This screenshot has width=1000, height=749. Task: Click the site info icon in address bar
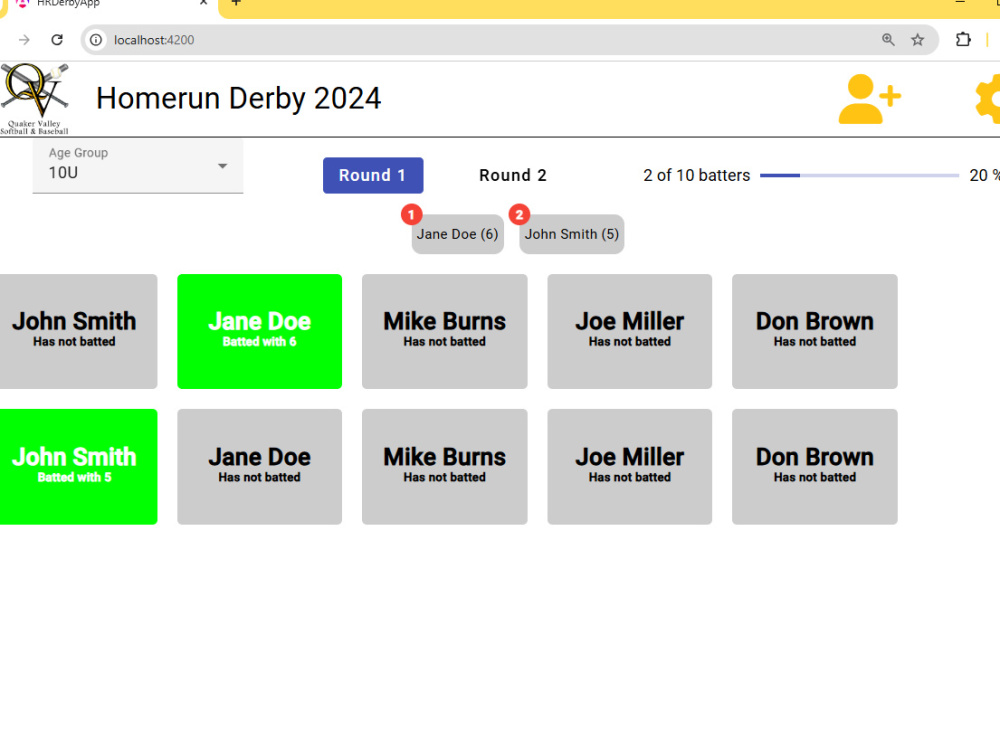tap(96, 40)
